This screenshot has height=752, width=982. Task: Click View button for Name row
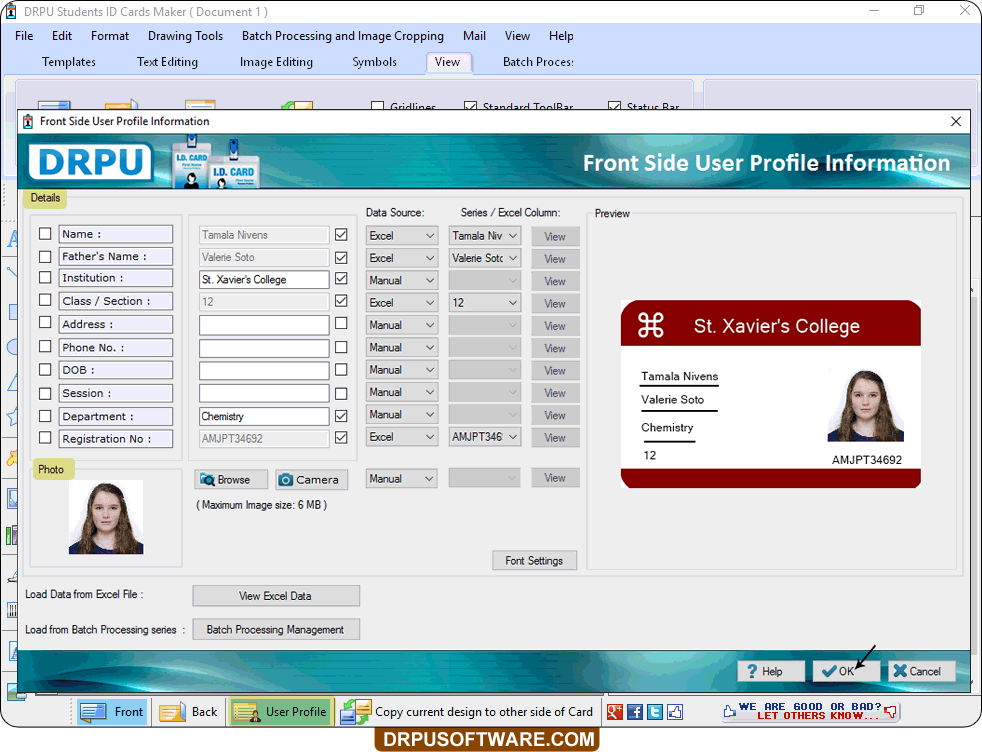pos(555,237)
